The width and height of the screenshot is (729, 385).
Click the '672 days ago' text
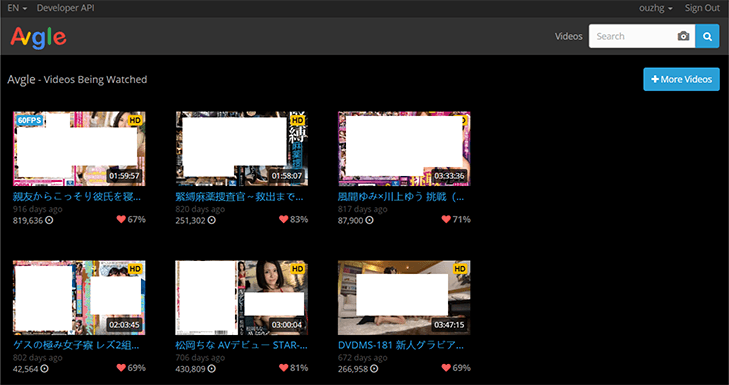click(x=363, y=358)
